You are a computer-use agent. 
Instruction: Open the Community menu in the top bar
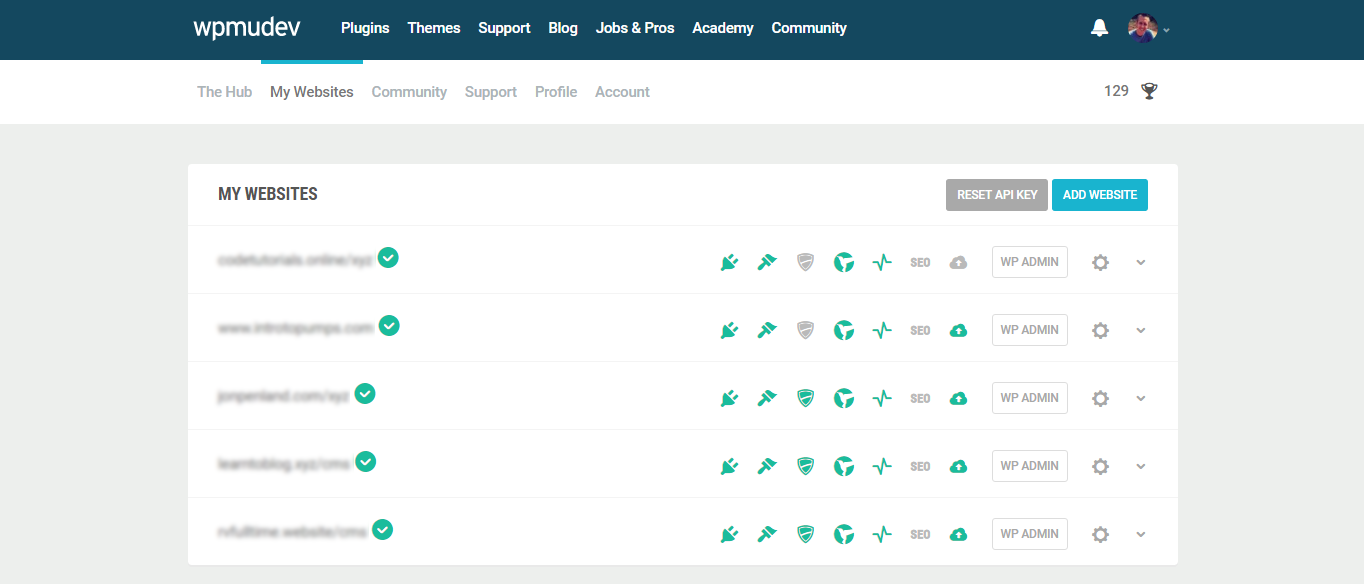pos(809,28)
